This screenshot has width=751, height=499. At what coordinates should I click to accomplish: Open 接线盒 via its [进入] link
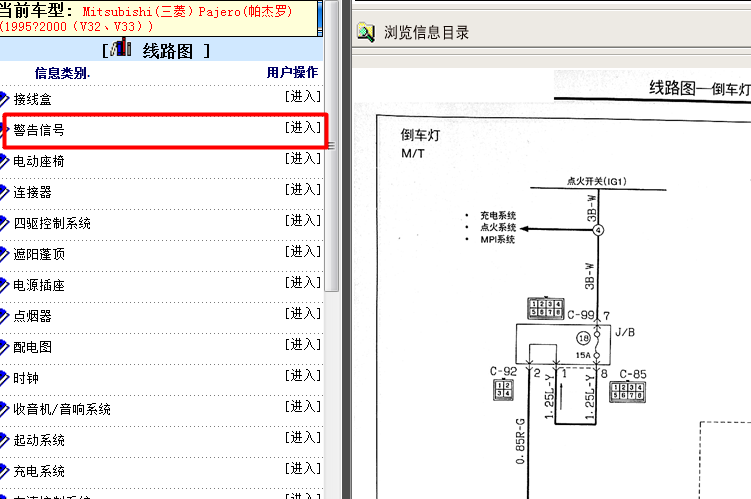(x=303, y=97)
